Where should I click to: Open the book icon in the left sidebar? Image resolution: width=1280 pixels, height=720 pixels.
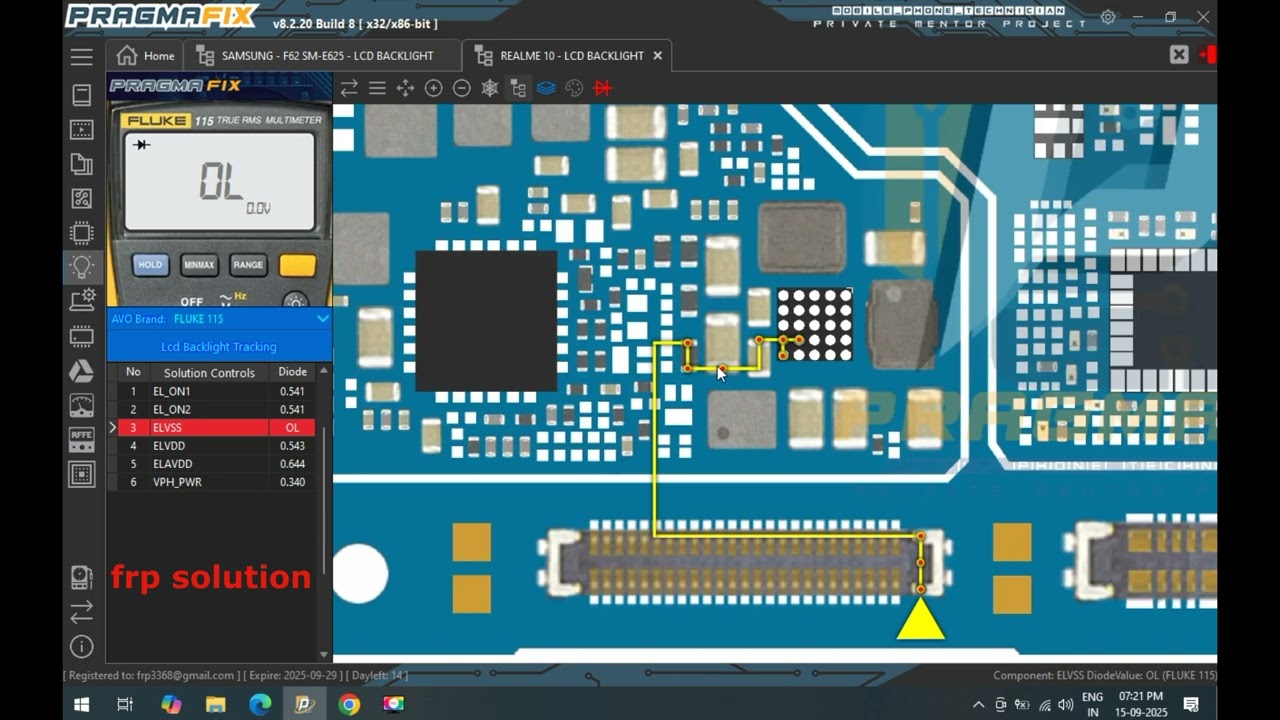click(82, 95)
